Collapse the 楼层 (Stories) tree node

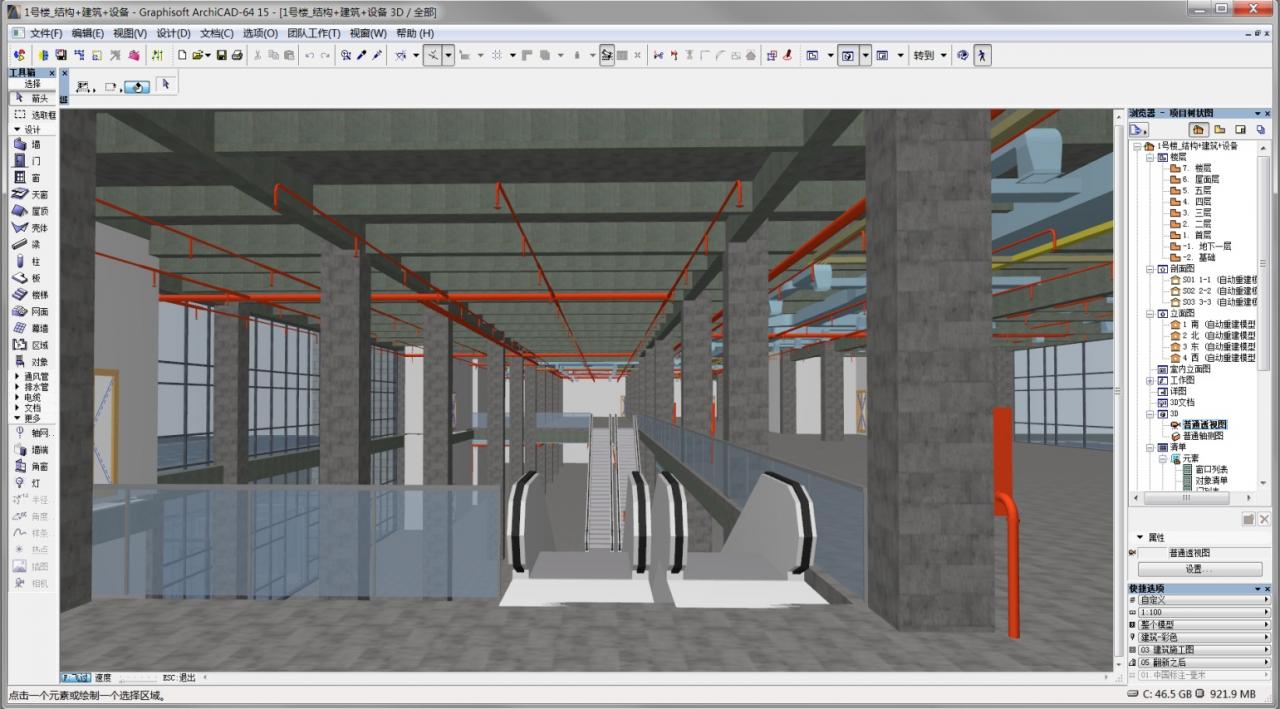[1150, 157]
